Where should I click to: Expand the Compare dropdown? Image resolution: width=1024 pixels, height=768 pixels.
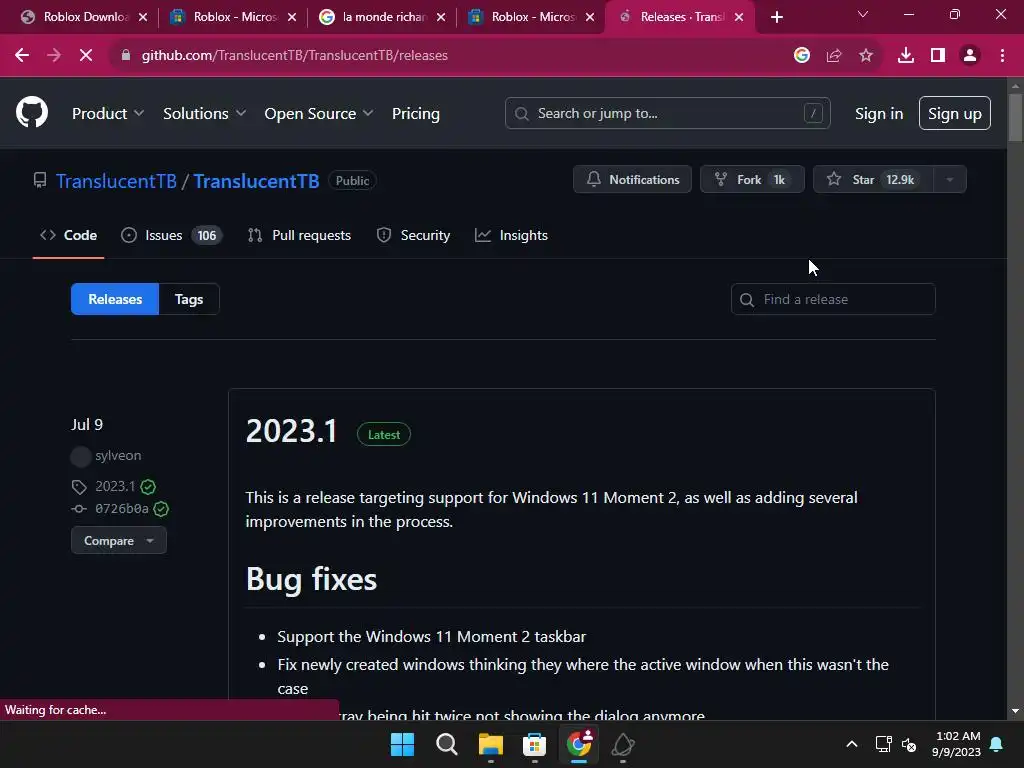tap(119, 541)
